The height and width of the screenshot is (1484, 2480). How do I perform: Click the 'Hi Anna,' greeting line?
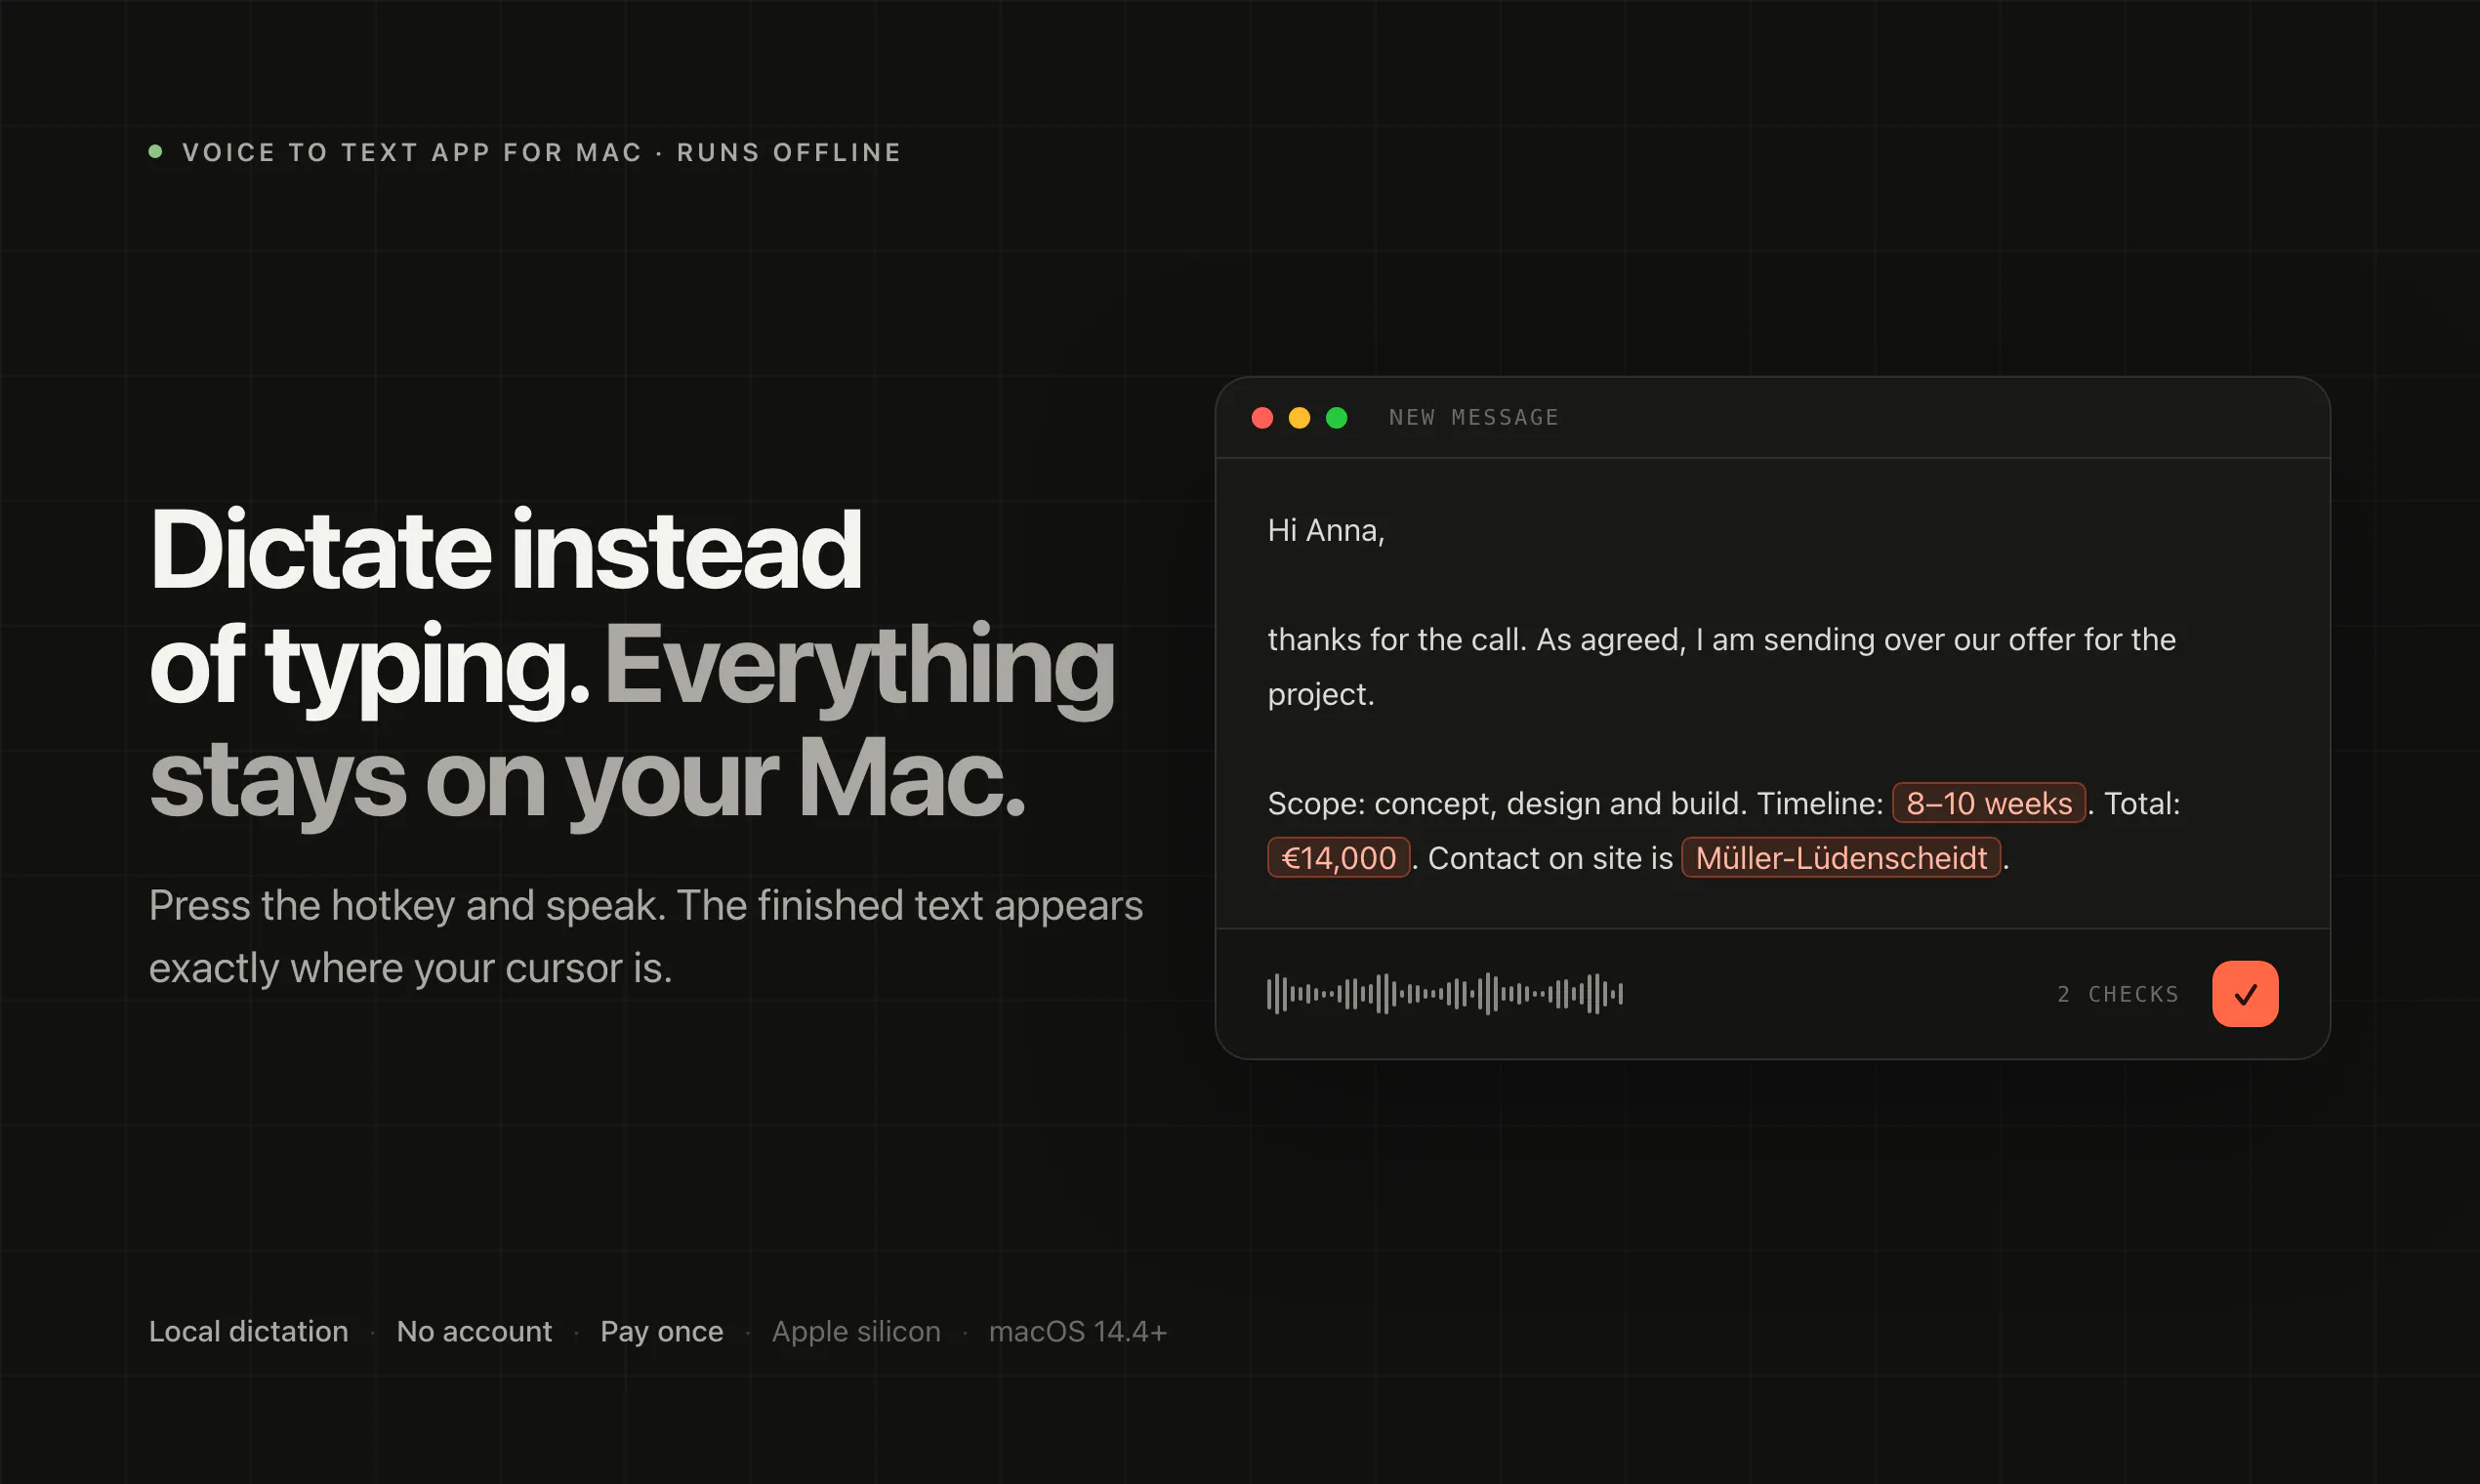pos(1326,530)
